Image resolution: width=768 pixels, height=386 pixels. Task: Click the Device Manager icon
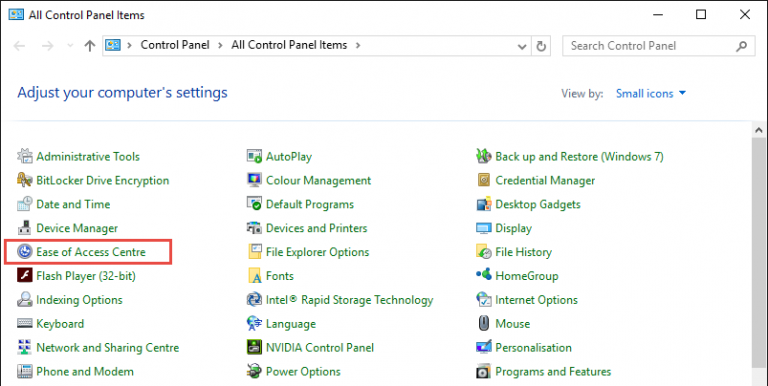pyautogui.click(x=24, y=228)
